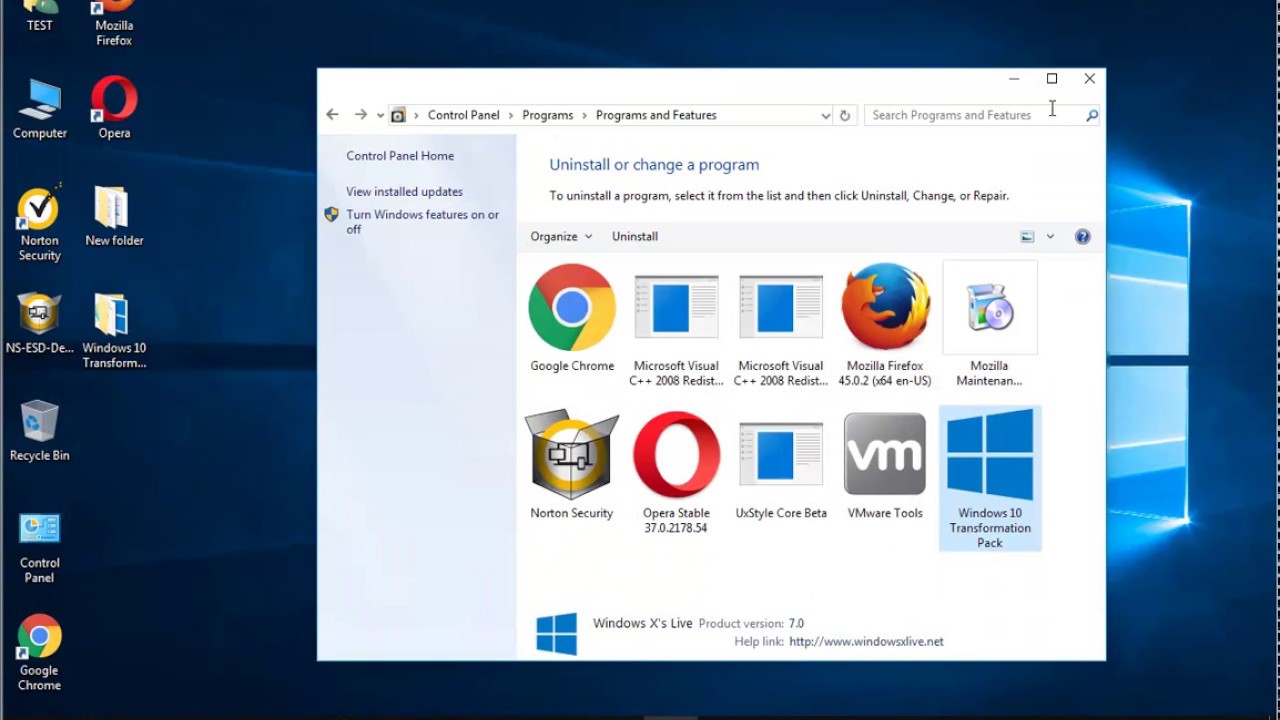Click the Control Panel icon in address bar
The image size is (1280, 720).
(x=398, y=115)
